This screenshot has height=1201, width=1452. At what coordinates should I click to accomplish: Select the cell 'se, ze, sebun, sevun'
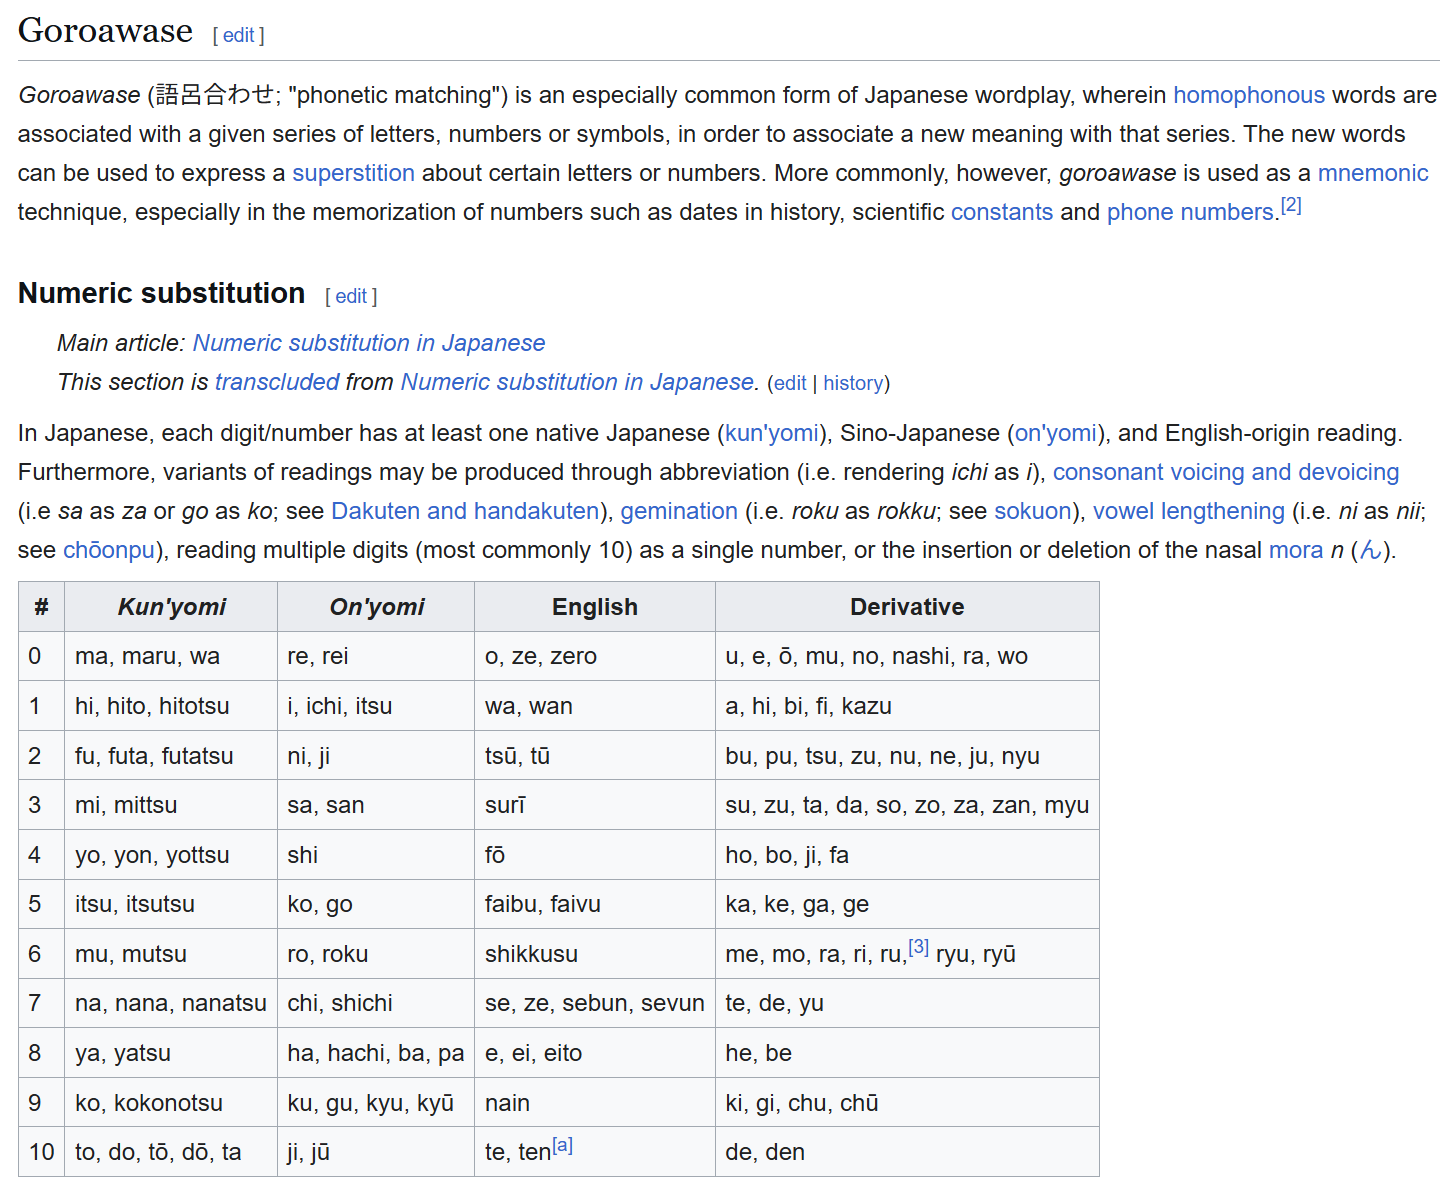(x=595, y=1003)
